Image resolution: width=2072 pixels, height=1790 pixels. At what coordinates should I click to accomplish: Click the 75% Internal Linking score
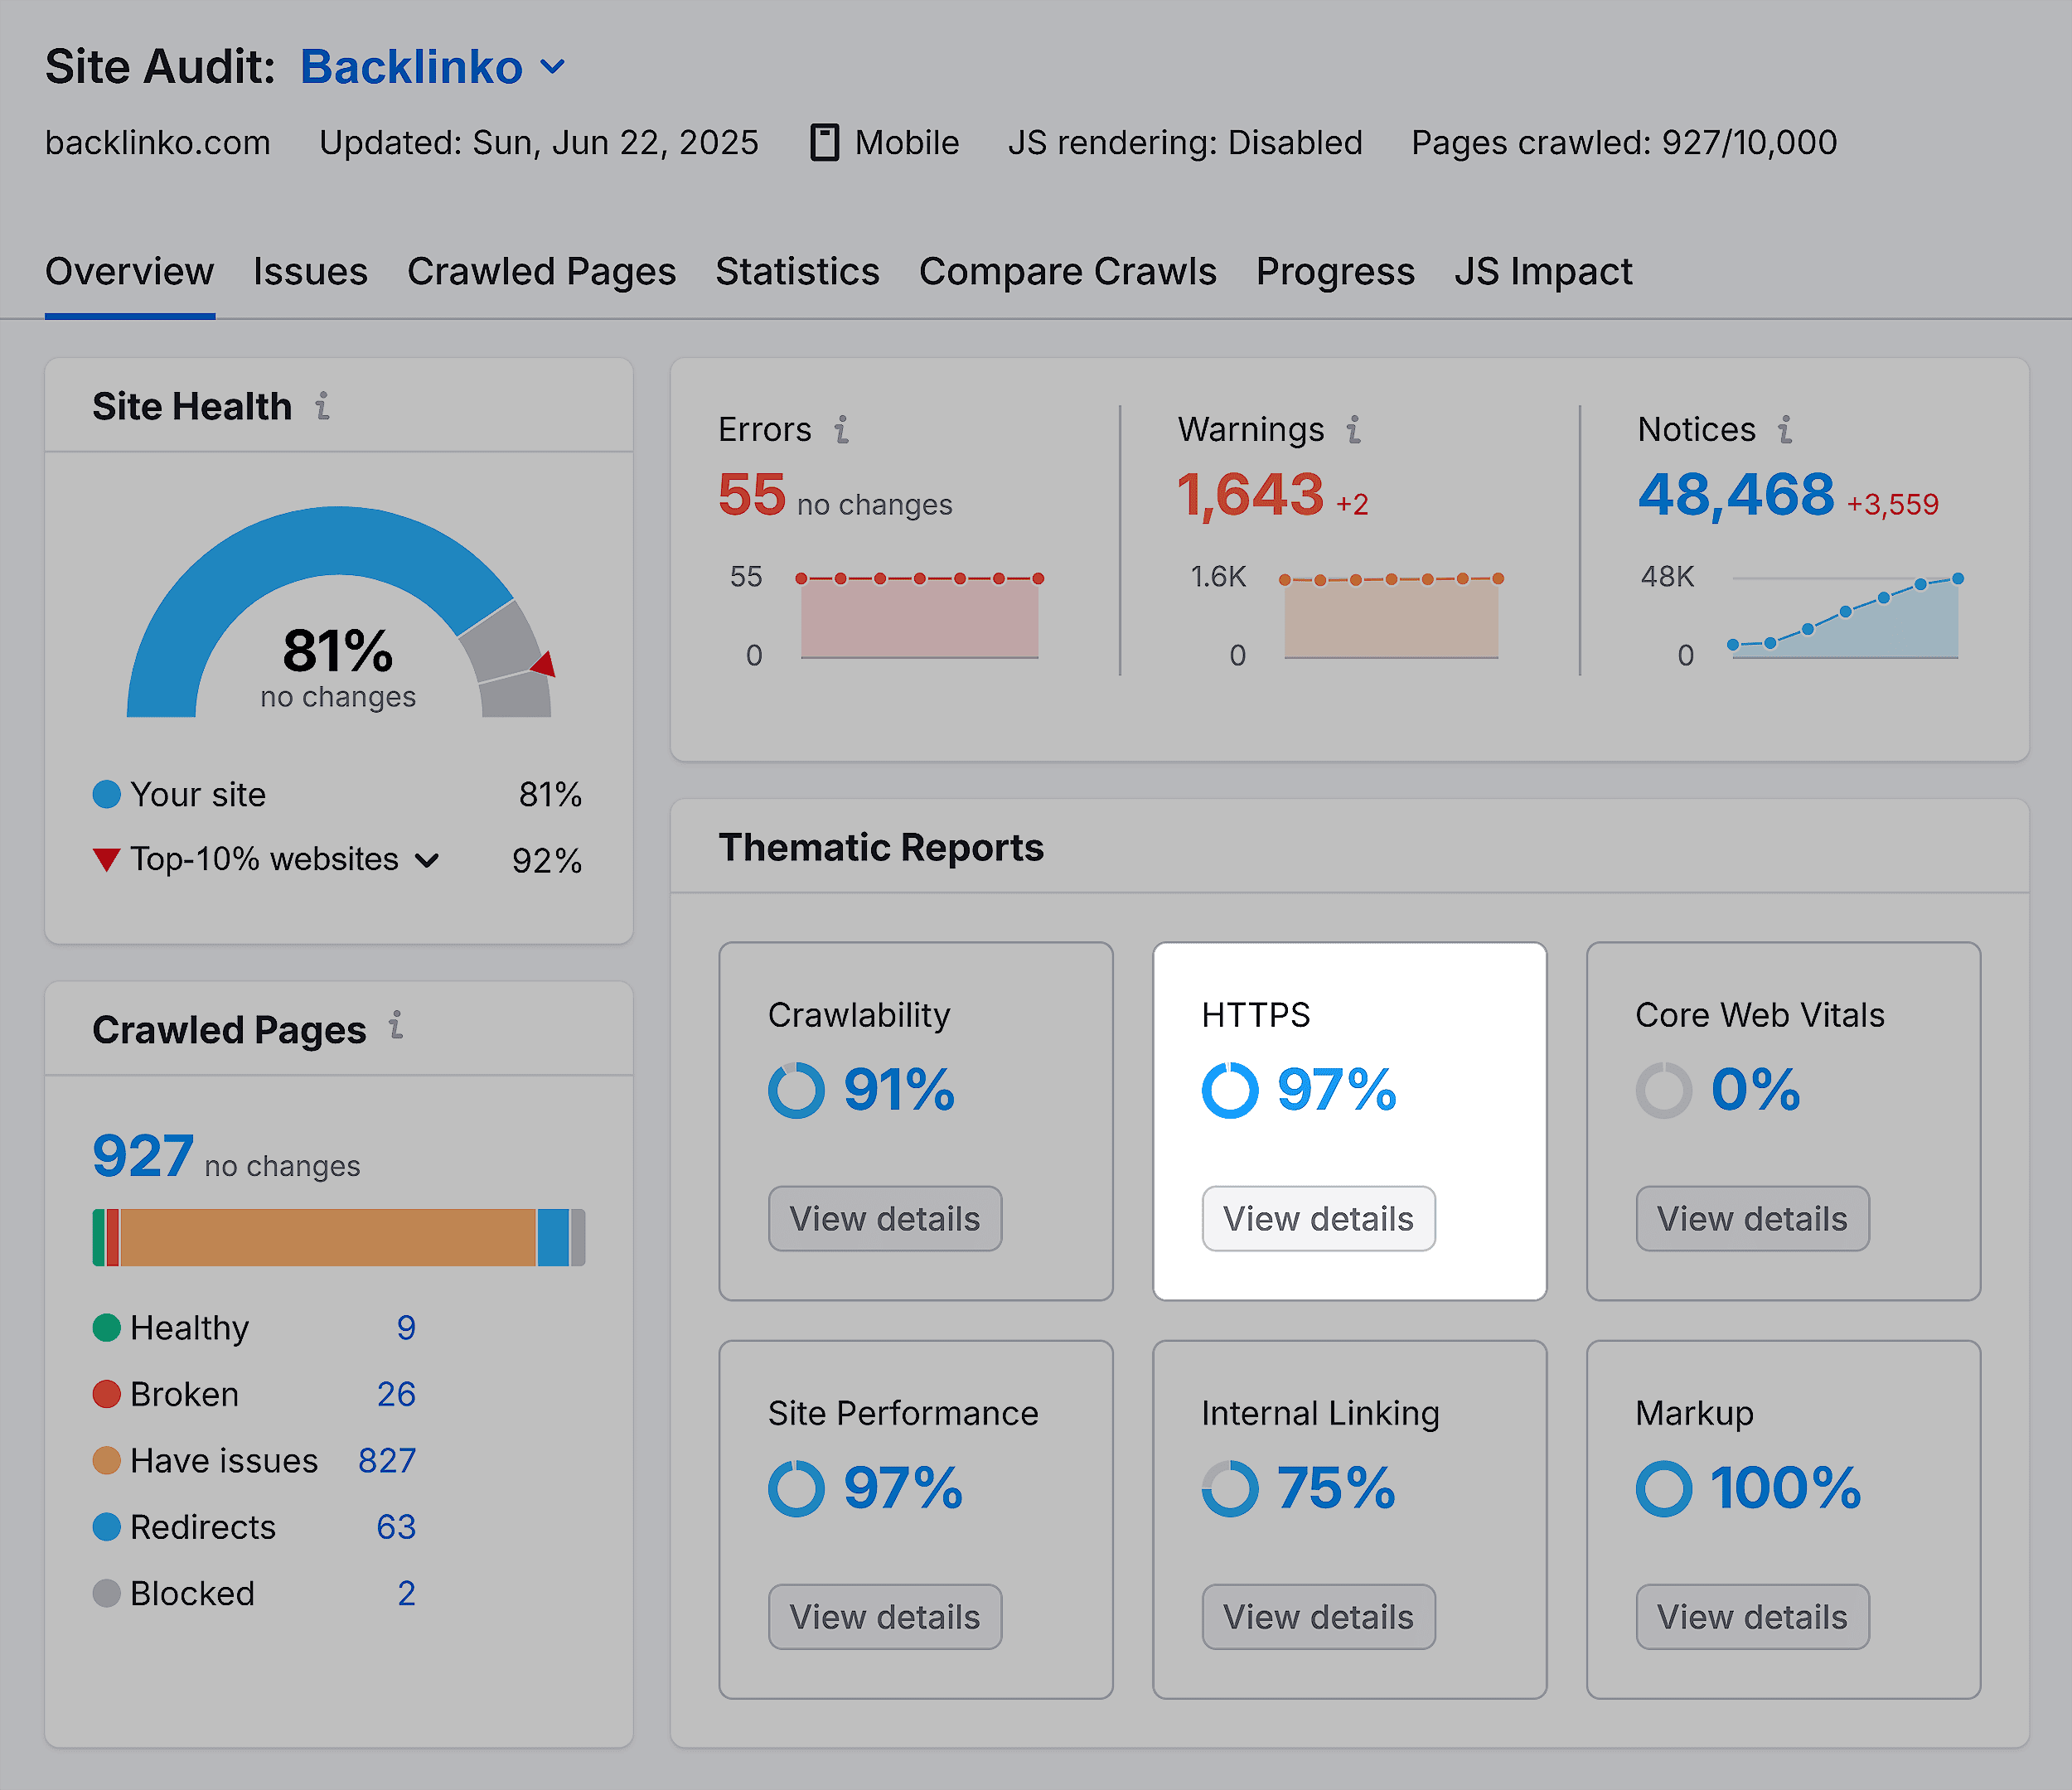coord(1336,1488)
